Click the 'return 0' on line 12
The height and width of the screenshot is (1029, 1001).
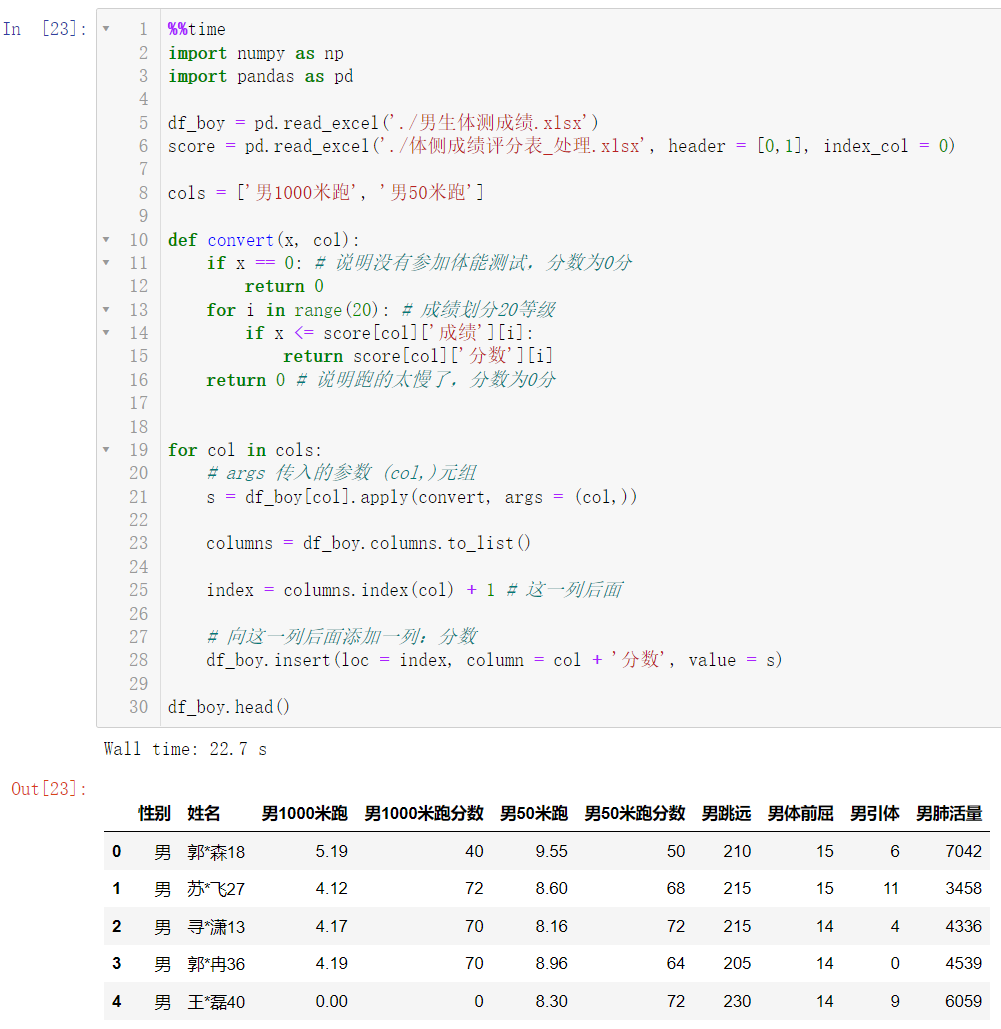[284, 286]
